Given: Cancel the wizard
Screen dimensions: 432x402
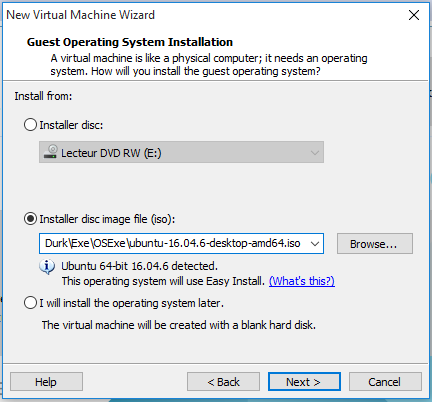Looking at the screenshot, I should click(x=385, y=382).
